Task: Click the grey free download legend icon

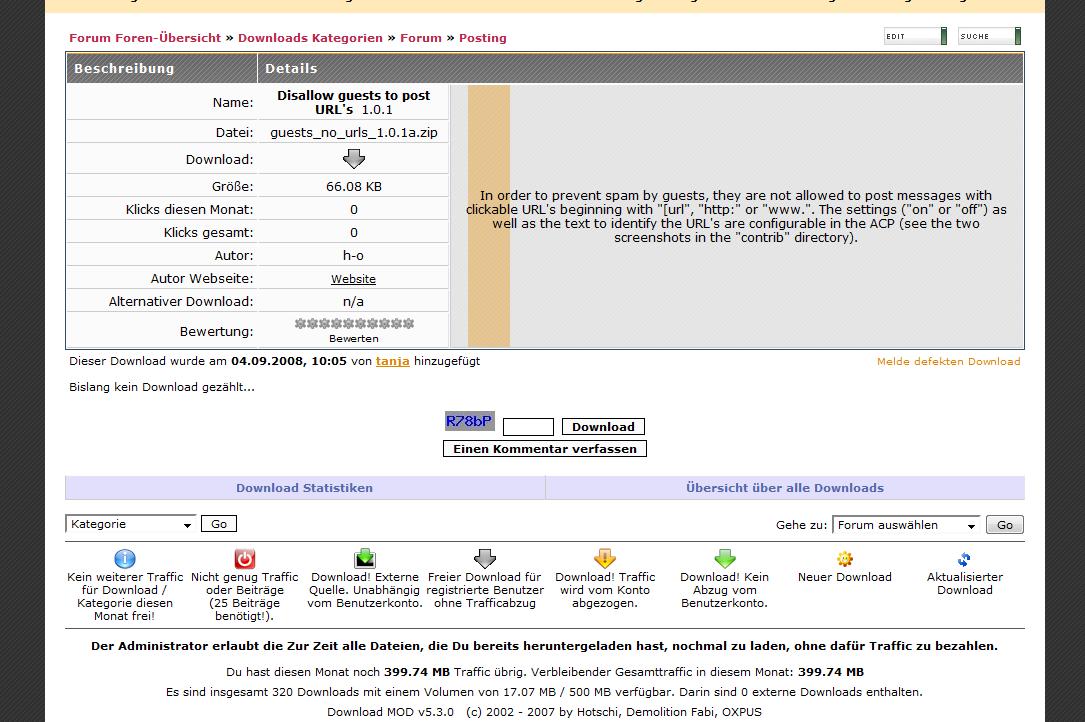Action: pos(485,559)
